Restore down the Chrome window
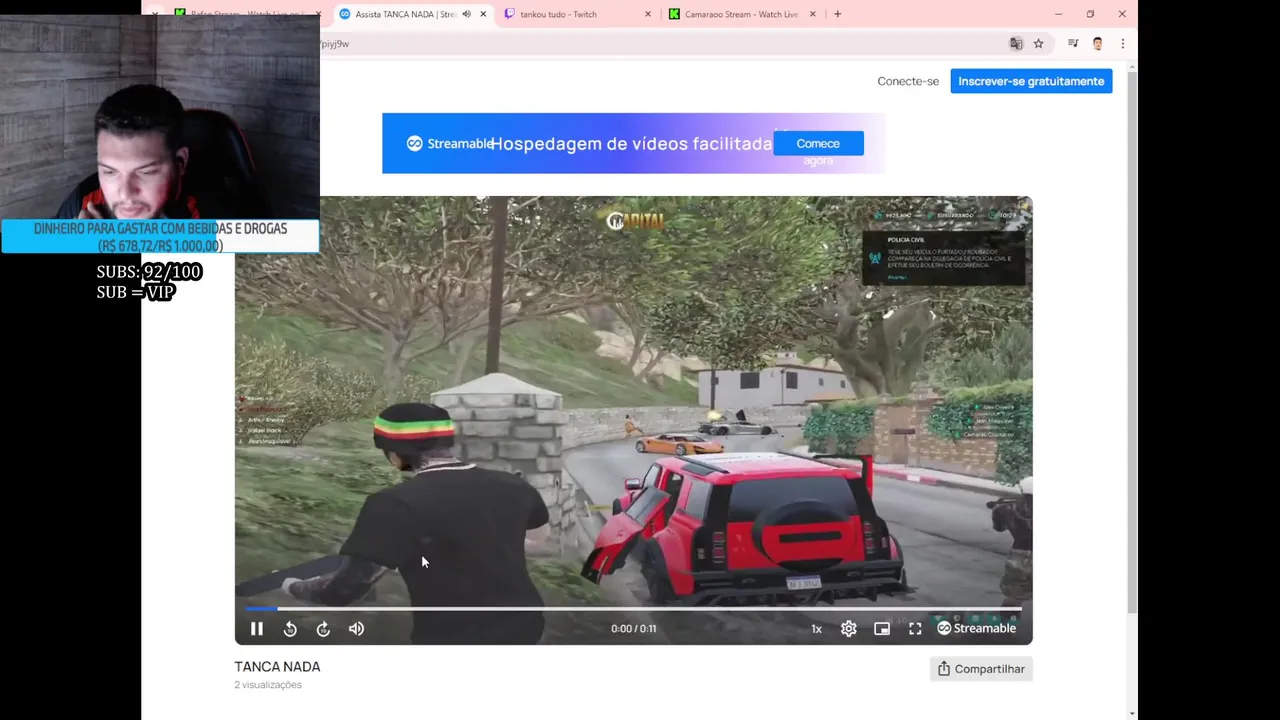Screen dimensions: 1280x720 coord(1090,14)
